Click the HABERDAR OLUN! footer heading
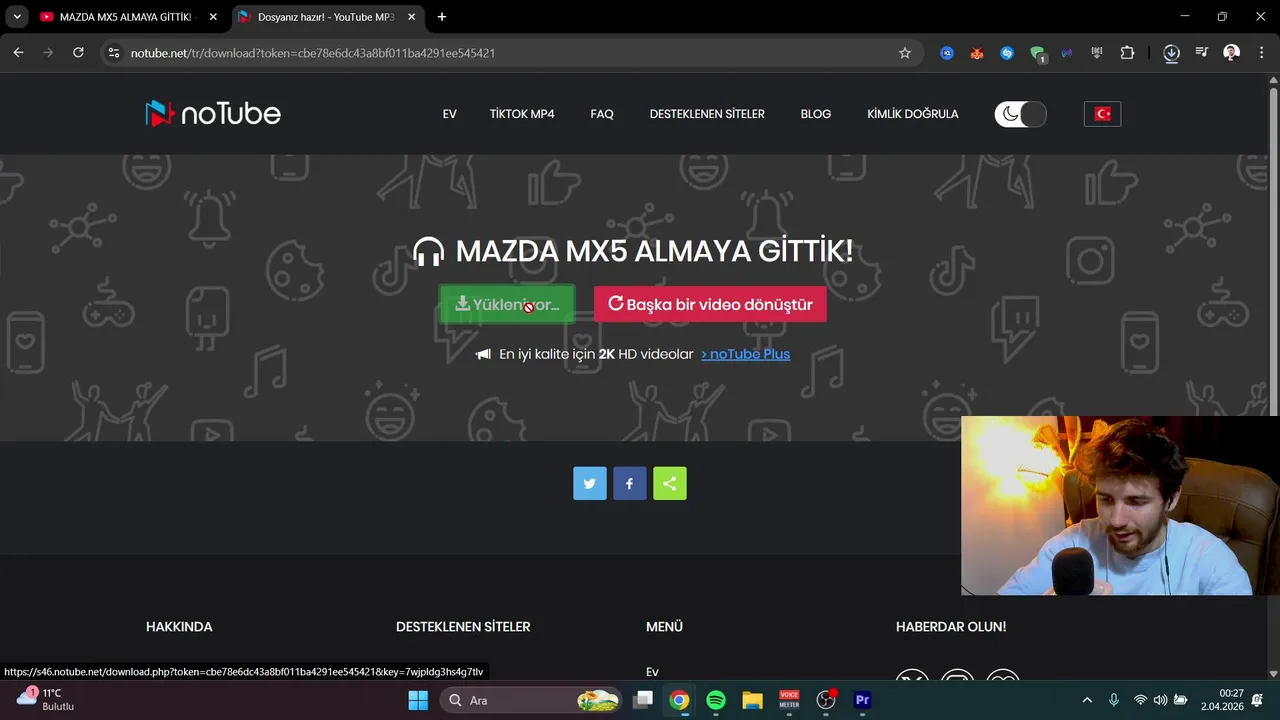Screen dimensions: 1280x720 click(951, 627)
